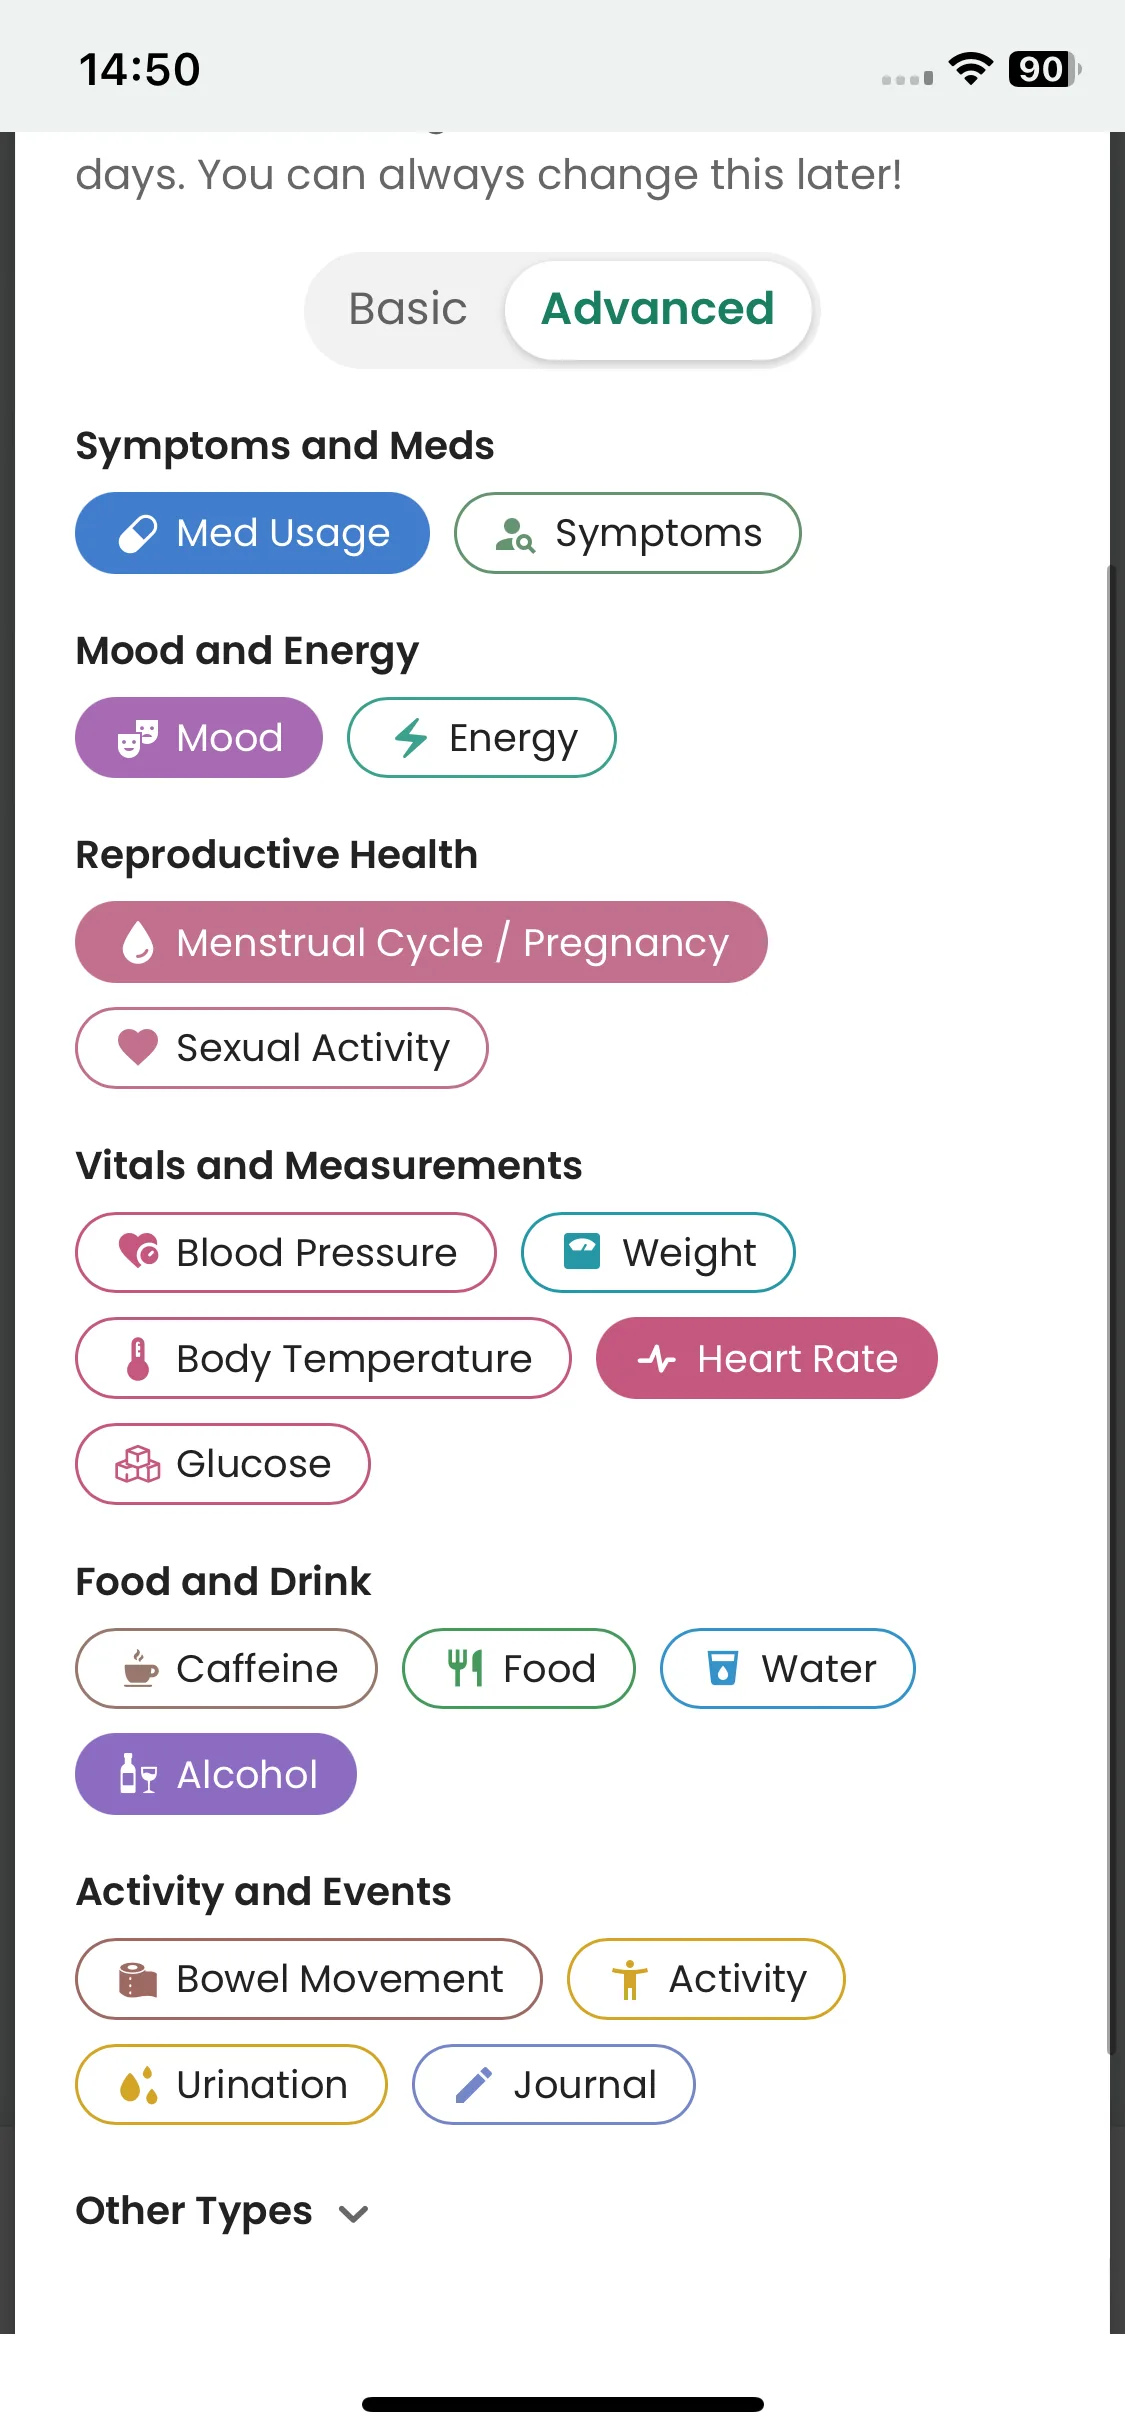Screen dimensions: 1125x2436
Task: Switch to the Basic tab
Action: (408, 309)
